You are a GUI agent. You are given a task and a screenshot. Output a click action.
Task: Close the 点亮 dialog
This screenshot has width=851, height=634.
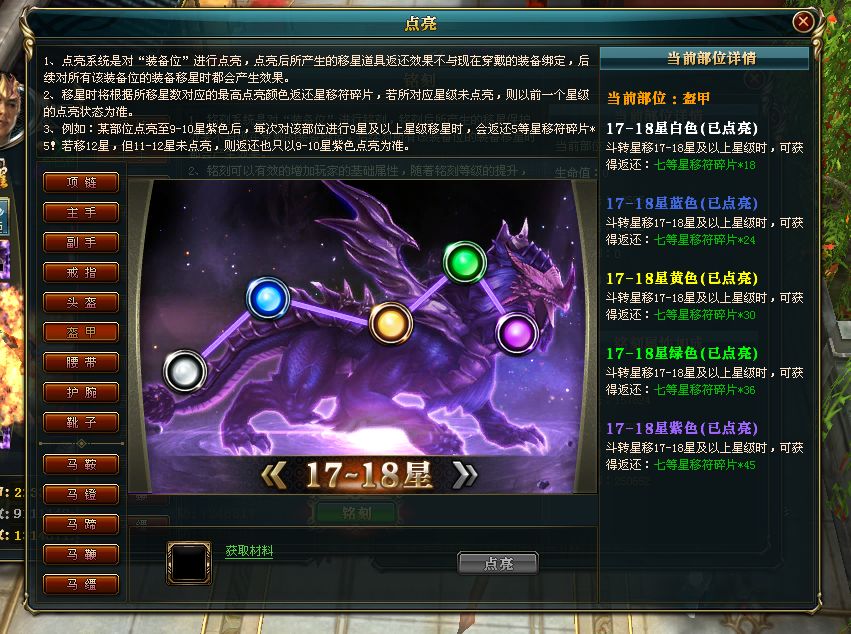(803, 22)
